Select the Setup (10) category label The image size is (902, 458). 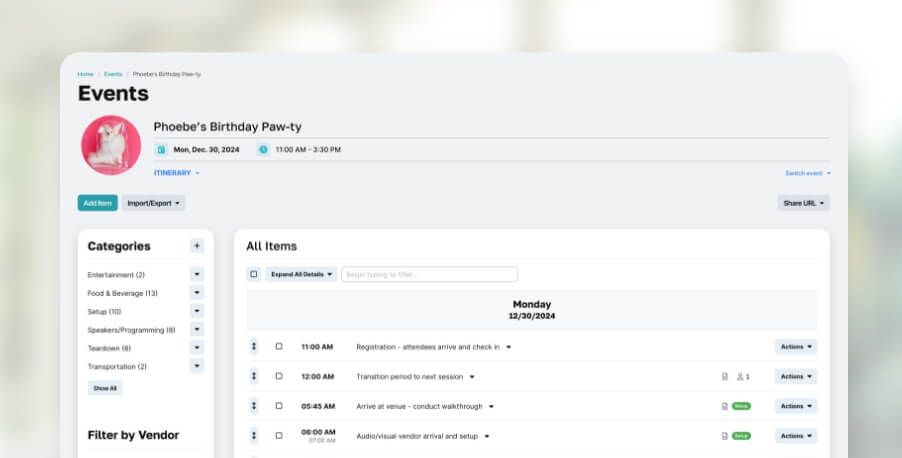tap(104, 312)
